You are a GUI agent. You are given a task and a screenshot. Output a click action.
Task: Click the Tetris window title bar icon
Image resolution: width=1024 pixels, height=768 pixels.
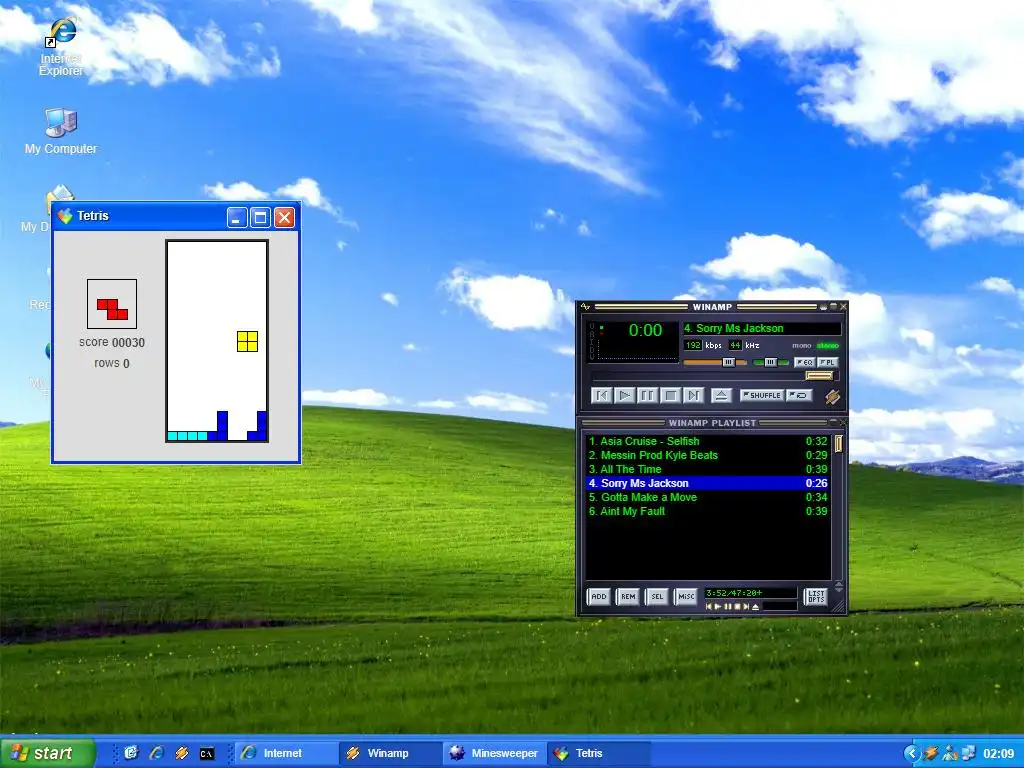coord(65,216)
